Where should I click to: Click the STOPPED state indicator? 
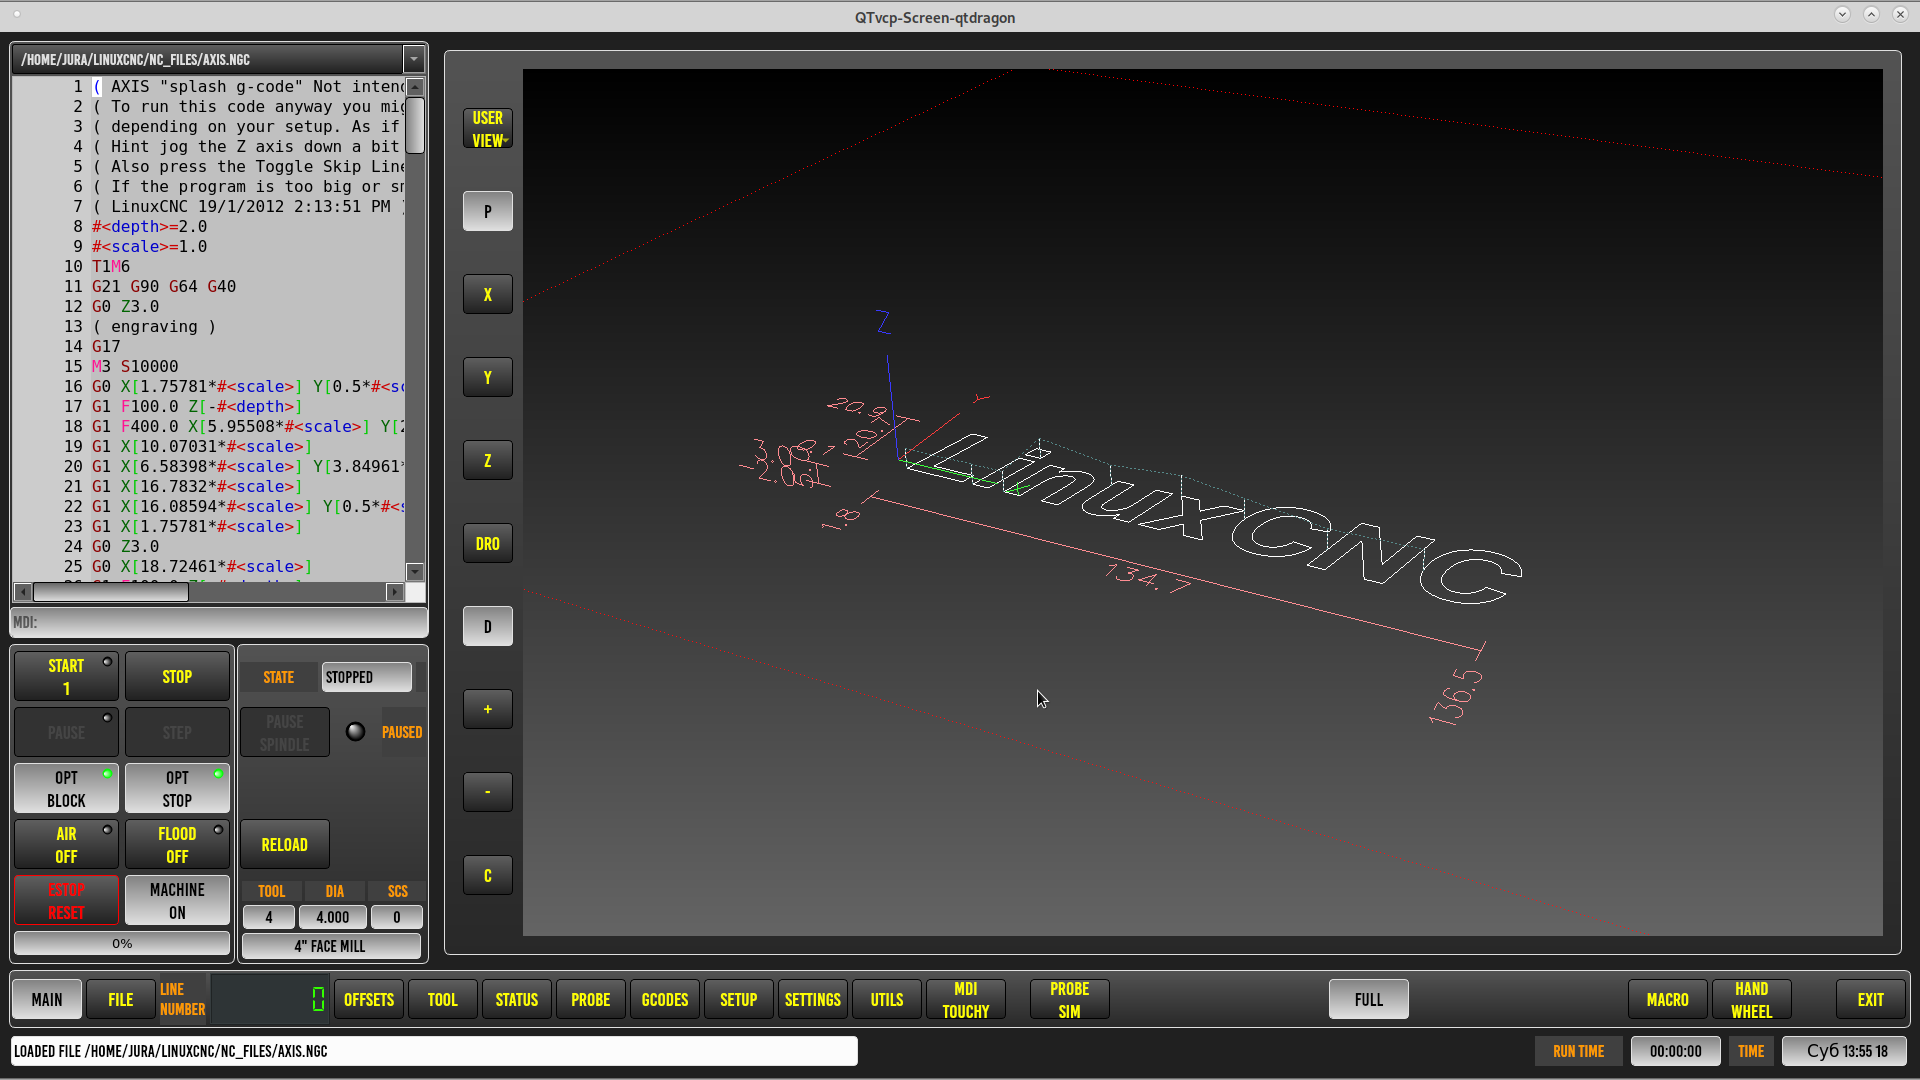tap(367, 677)
